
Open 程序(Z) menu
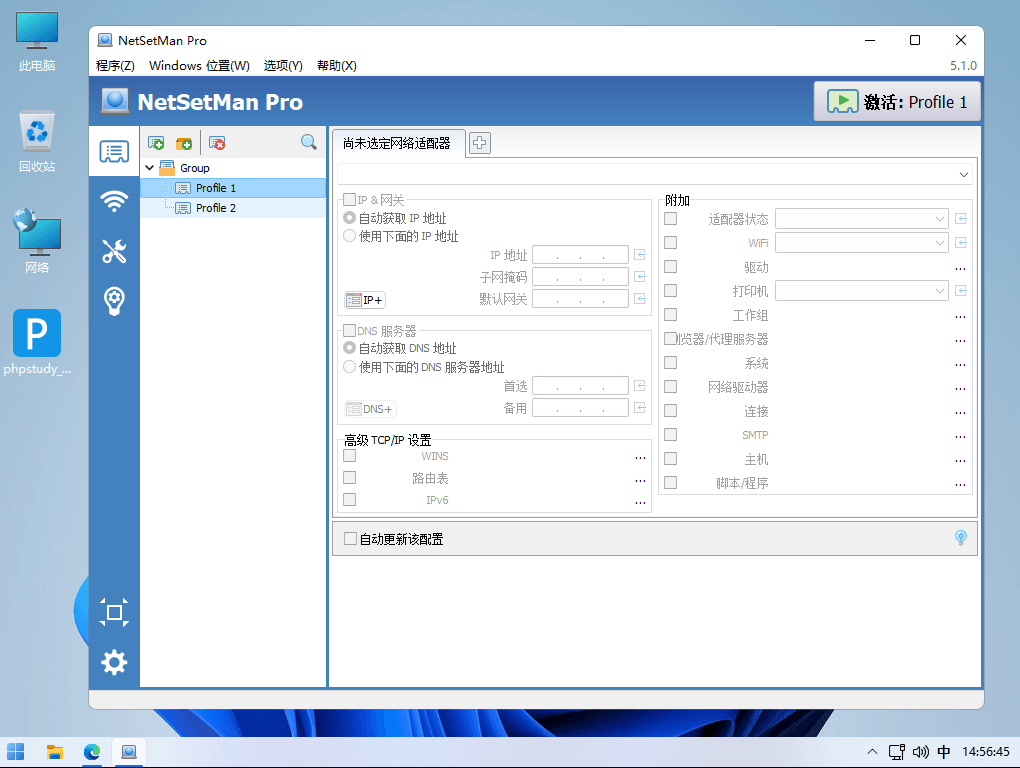tap(115, 66)
